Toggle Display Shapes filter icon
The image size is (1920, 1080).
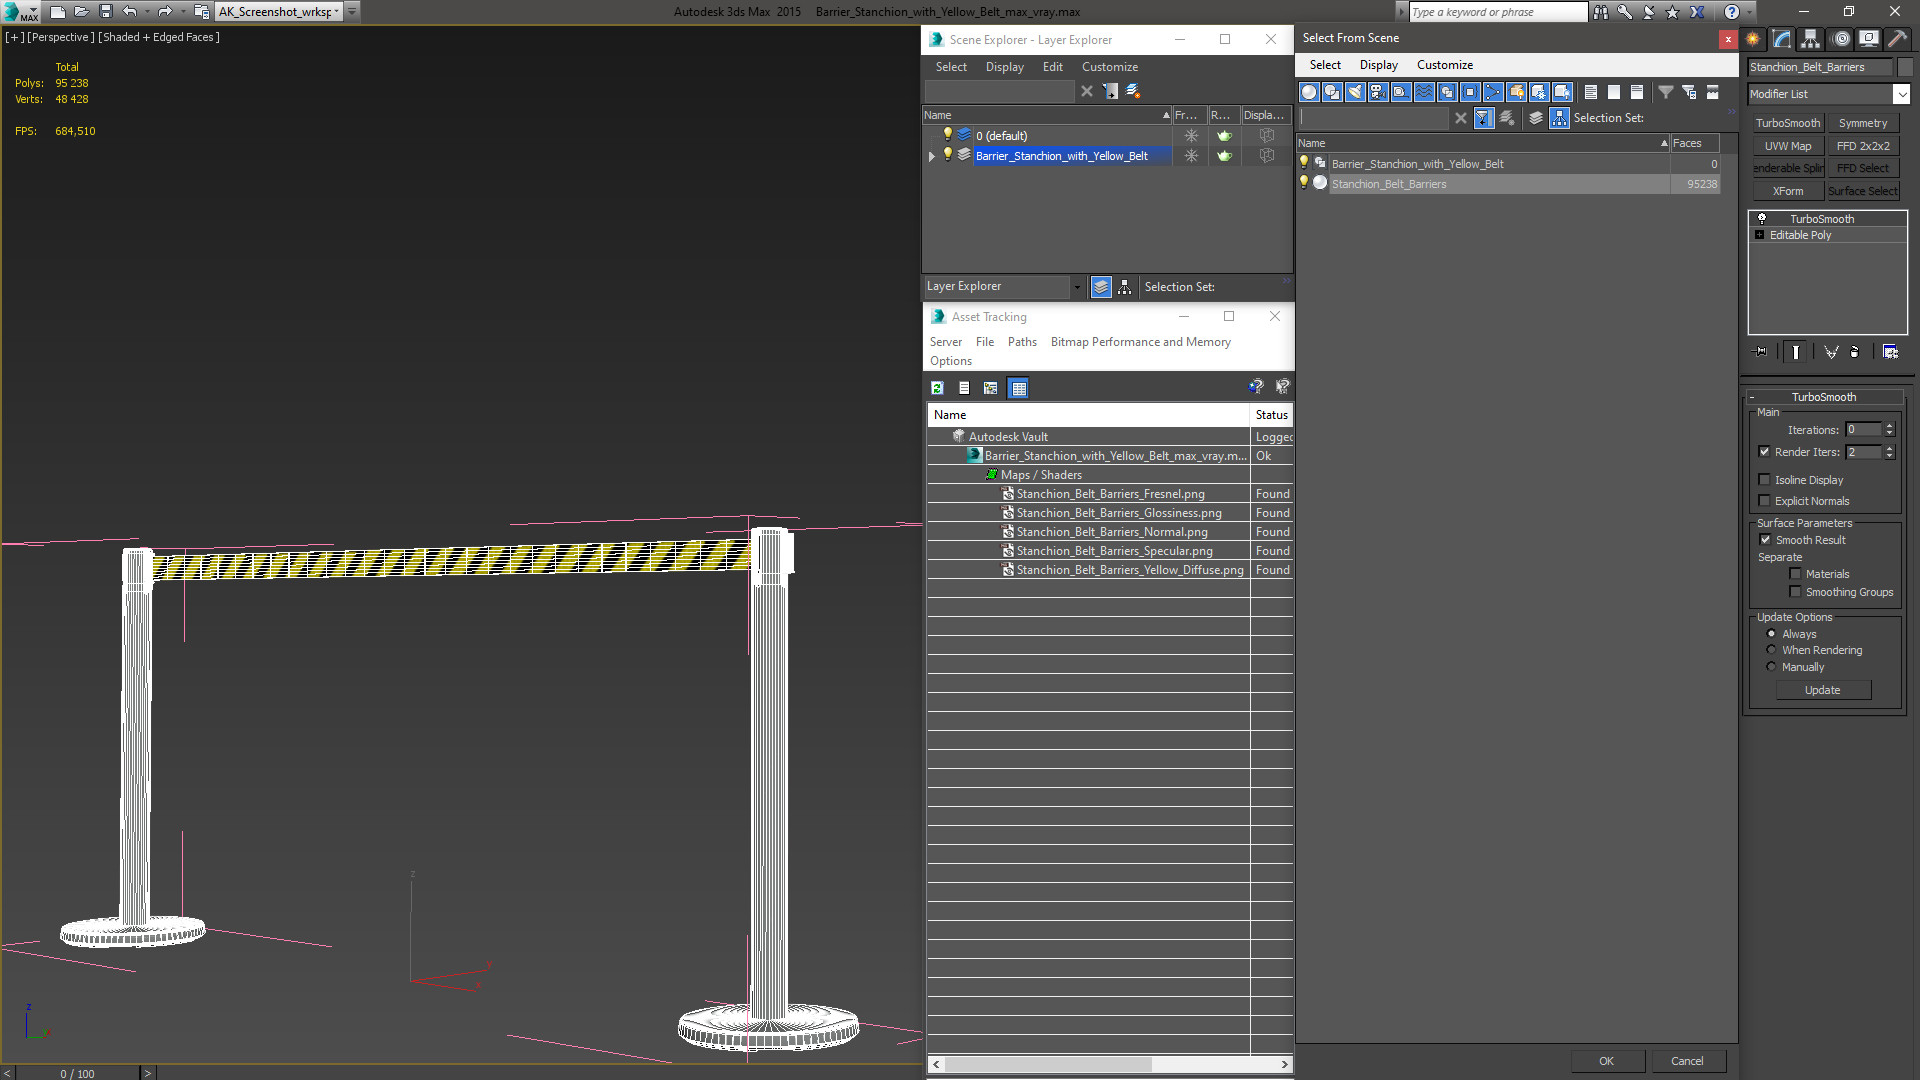[x=1332, y=92]
